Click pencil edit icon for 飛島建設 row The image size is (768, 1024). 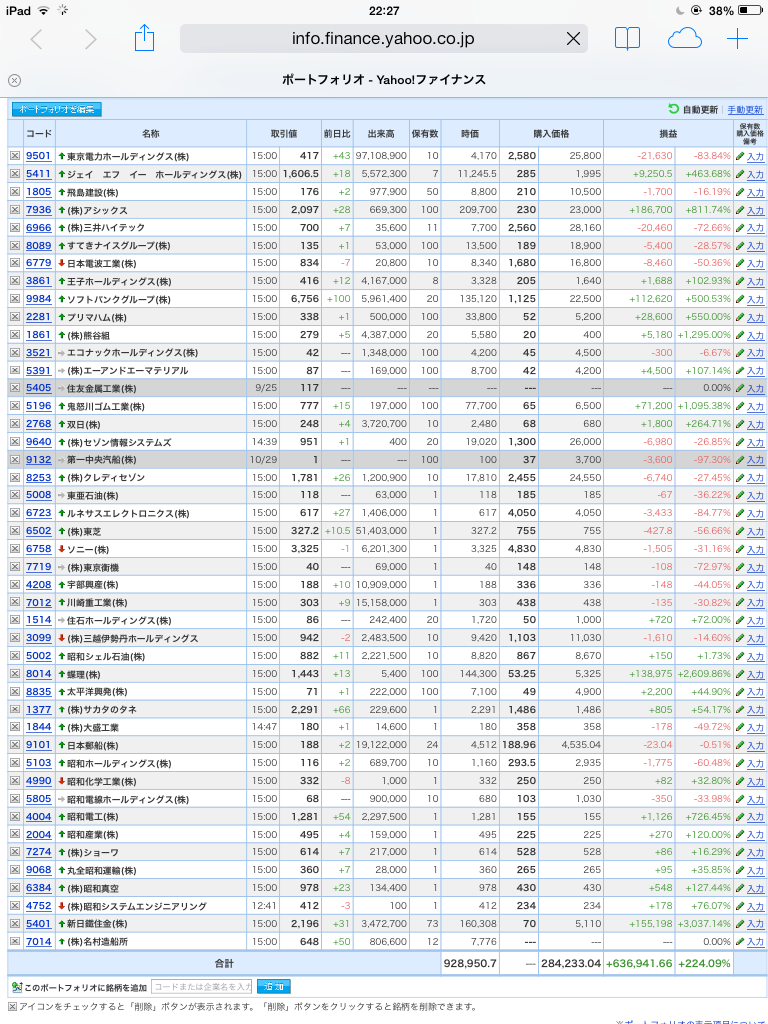pyautogui.click(x=740, y=192)
